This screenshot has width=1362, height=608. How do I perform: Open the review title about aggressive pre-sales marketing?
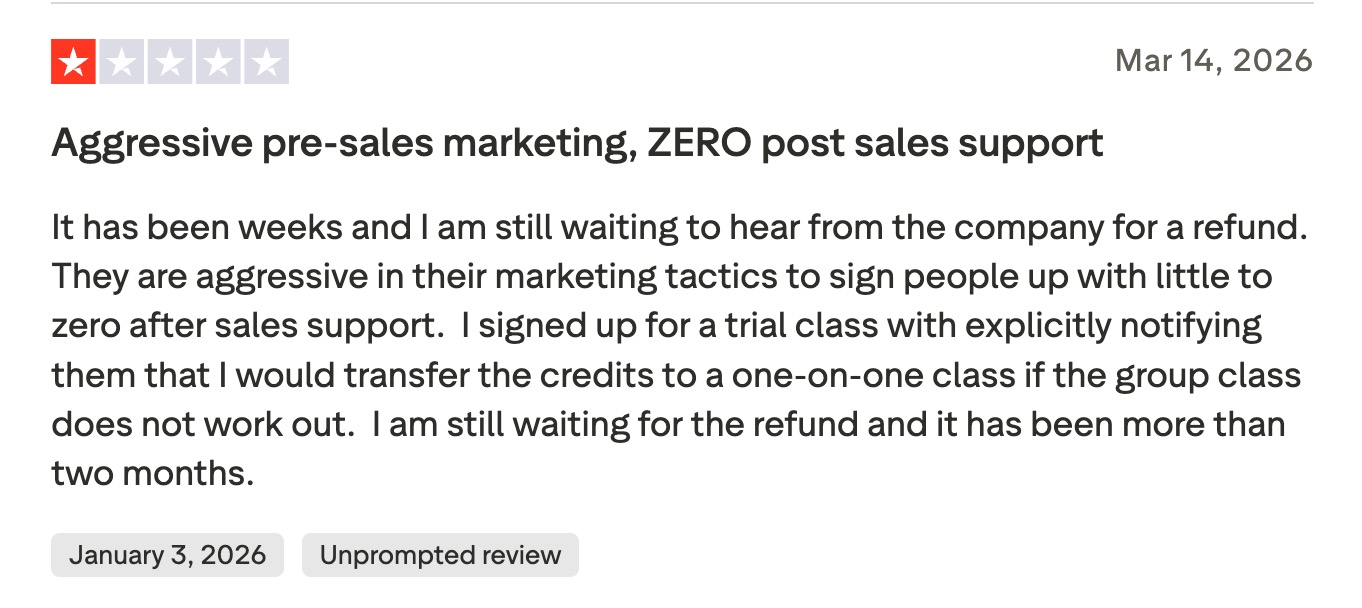tap(577, 144)
